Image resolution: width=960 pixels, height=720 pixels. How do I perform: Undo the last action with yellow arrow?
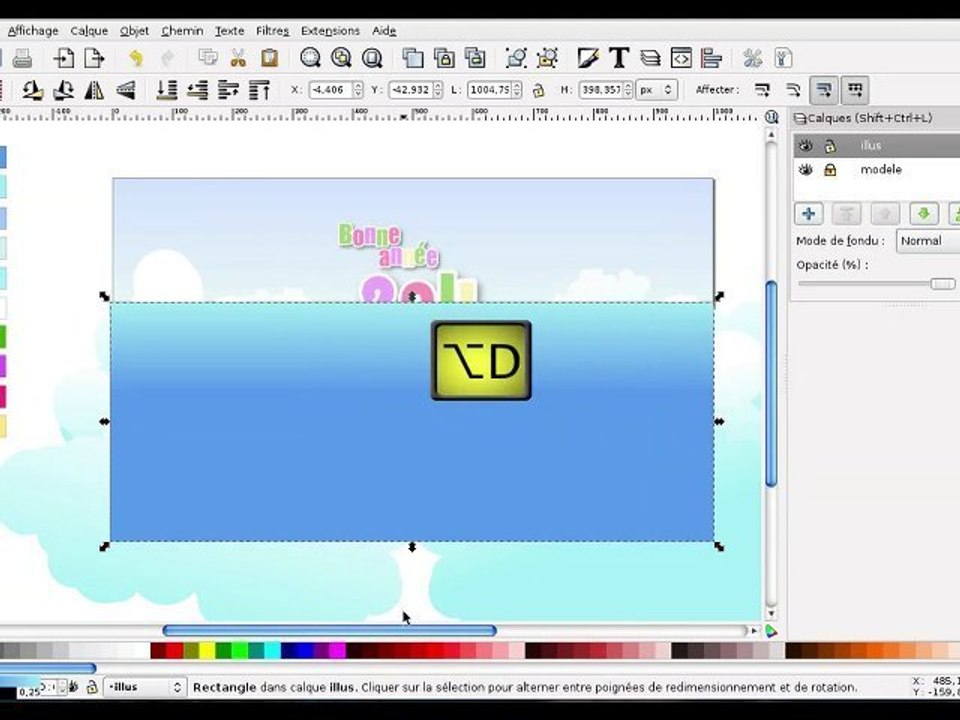[x=136, y=59]
